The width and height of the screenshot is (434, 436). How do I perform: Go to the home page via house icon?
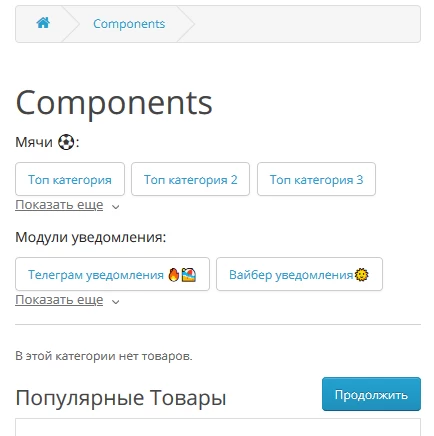43,23
